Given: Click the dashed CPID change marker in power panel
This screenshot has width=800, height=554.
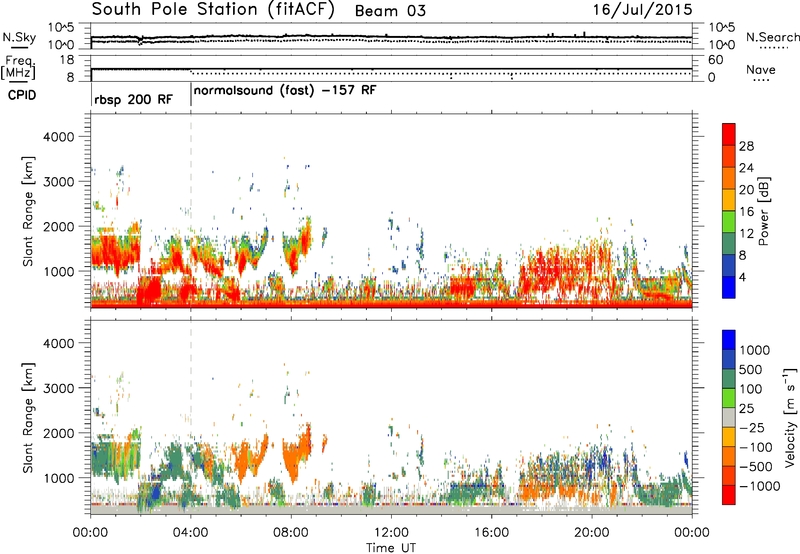Looking at the screenshot, I should click(x=191, y=210).
